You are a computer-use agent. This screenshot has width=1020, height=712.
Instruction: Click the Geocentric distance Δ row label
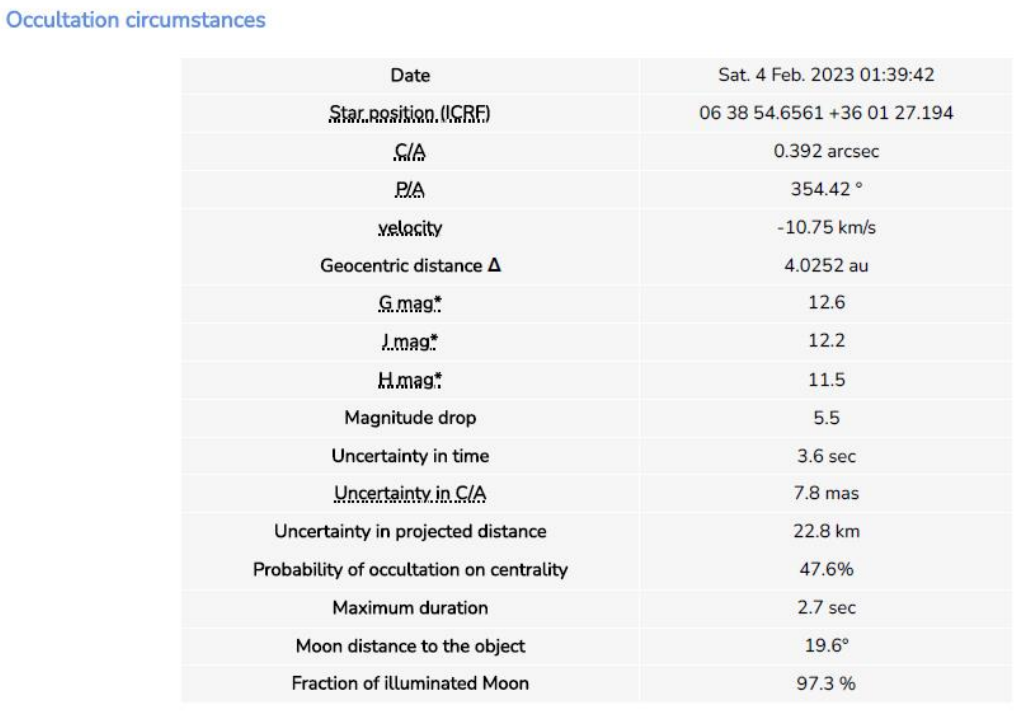pos(410,265)
